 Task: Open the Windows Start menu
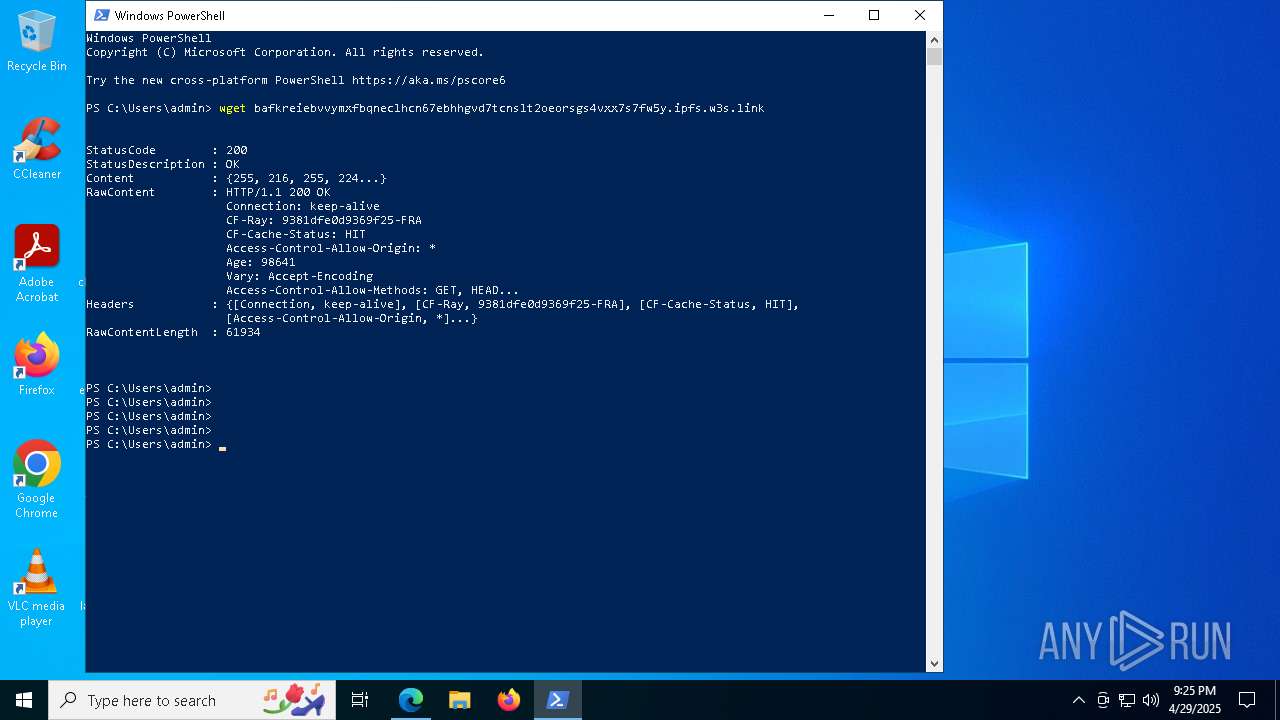24,700
